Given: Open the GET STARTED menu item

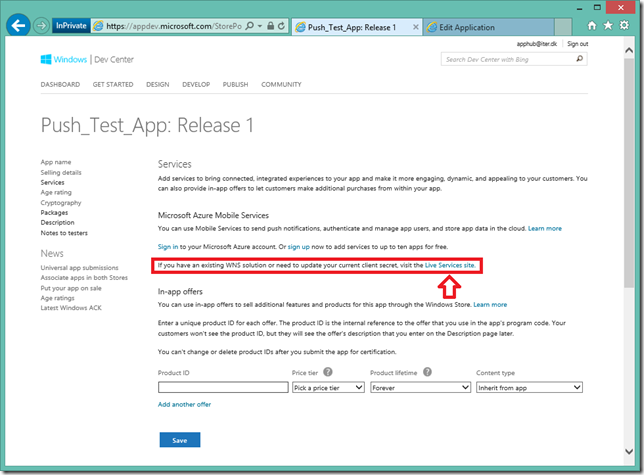Looking at the screenshot, I should click(x=113, y=85).
